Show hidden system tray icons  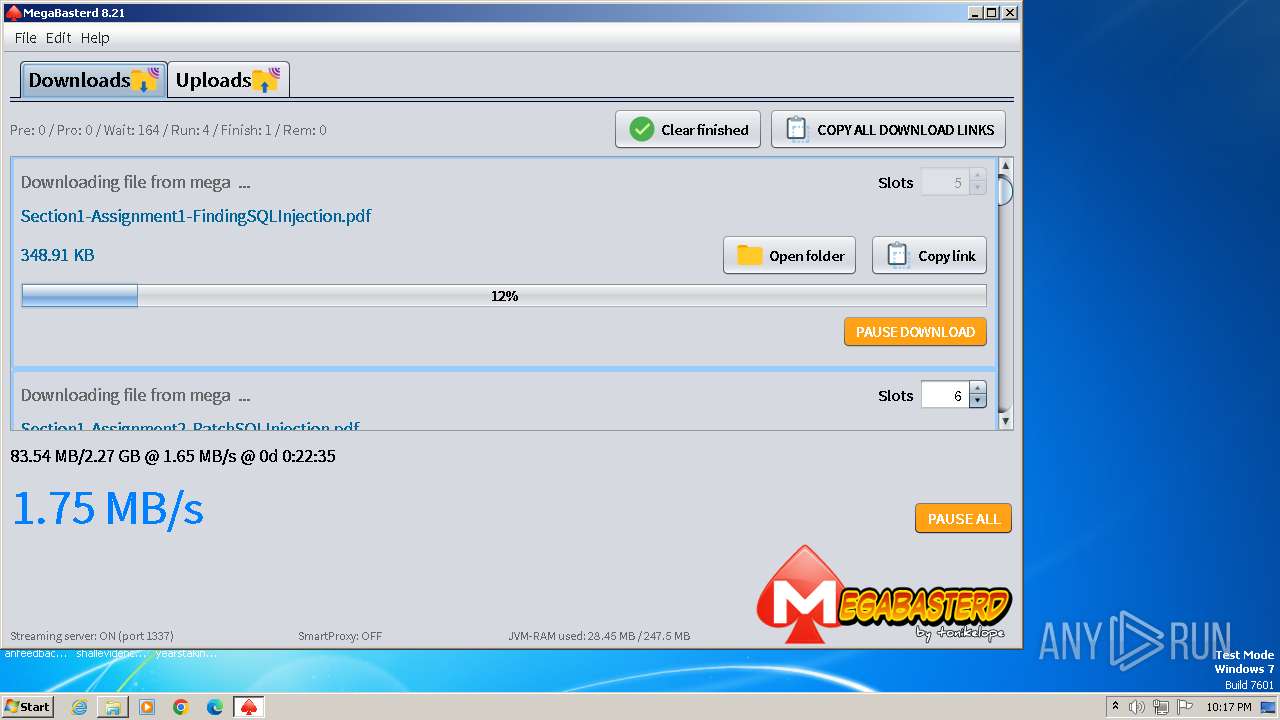coord(1115,706)
